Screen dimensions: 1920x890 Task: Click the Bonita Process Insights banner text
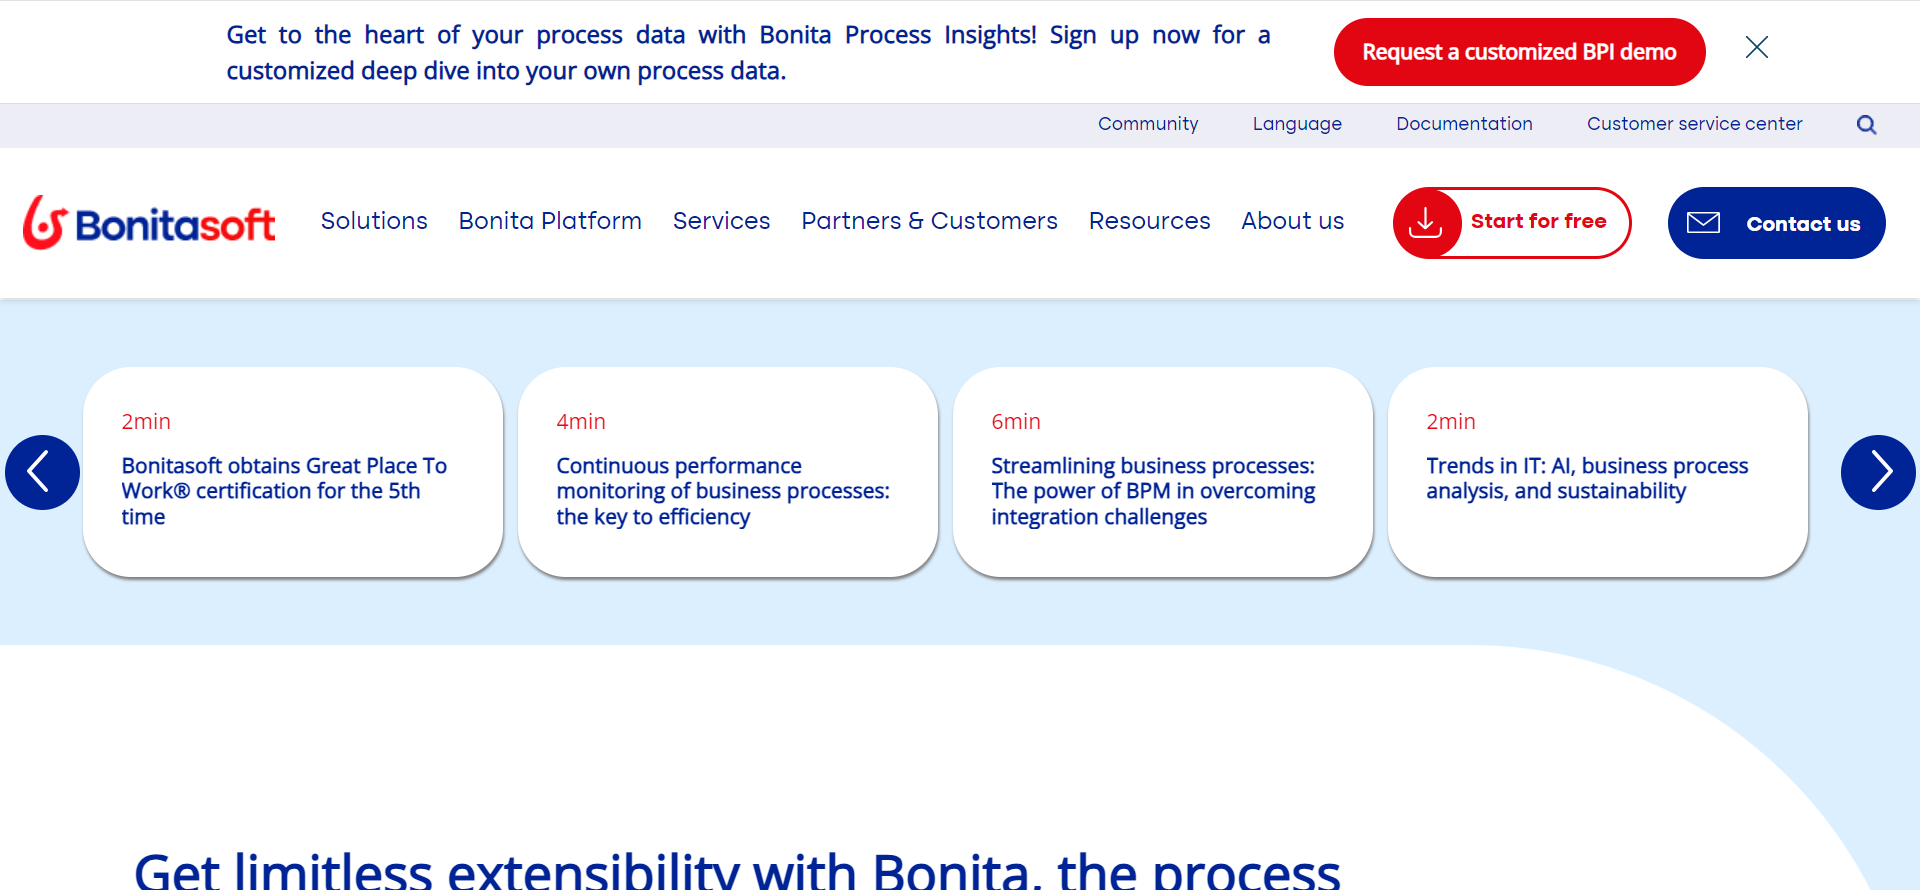pos(748,53)
